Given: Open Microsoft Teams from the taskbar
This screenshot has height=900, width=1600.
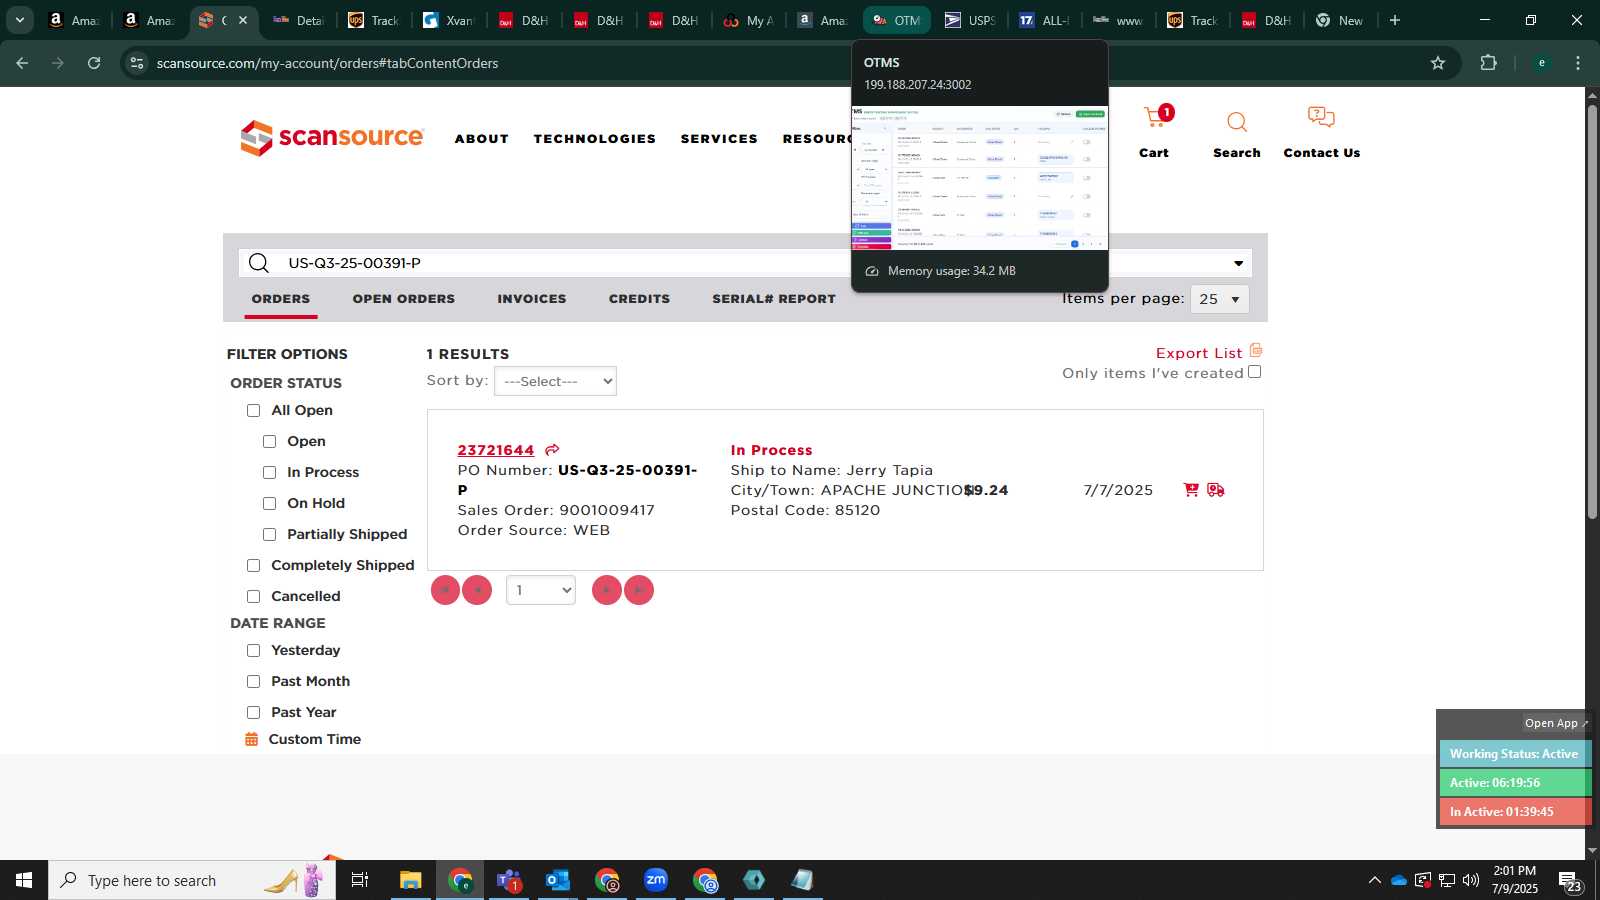Looking at the screenshot, I should [509, 880].
